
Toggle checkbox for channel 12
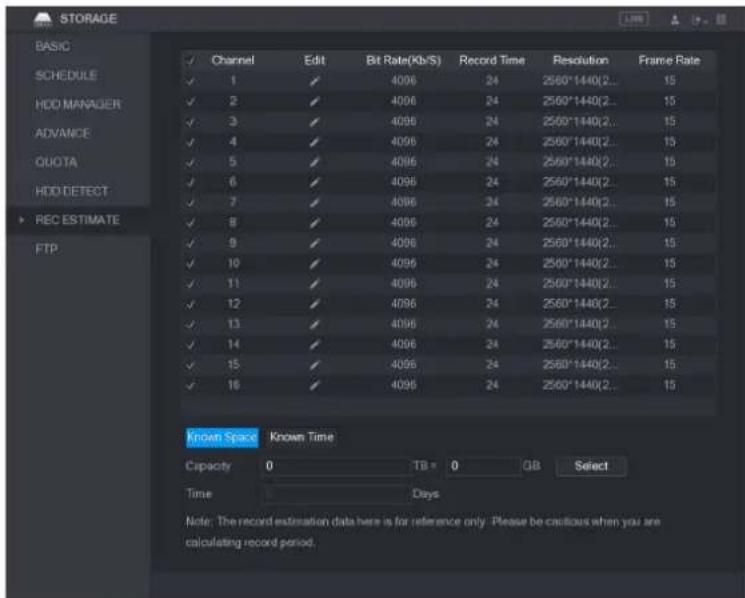(190, 304)
